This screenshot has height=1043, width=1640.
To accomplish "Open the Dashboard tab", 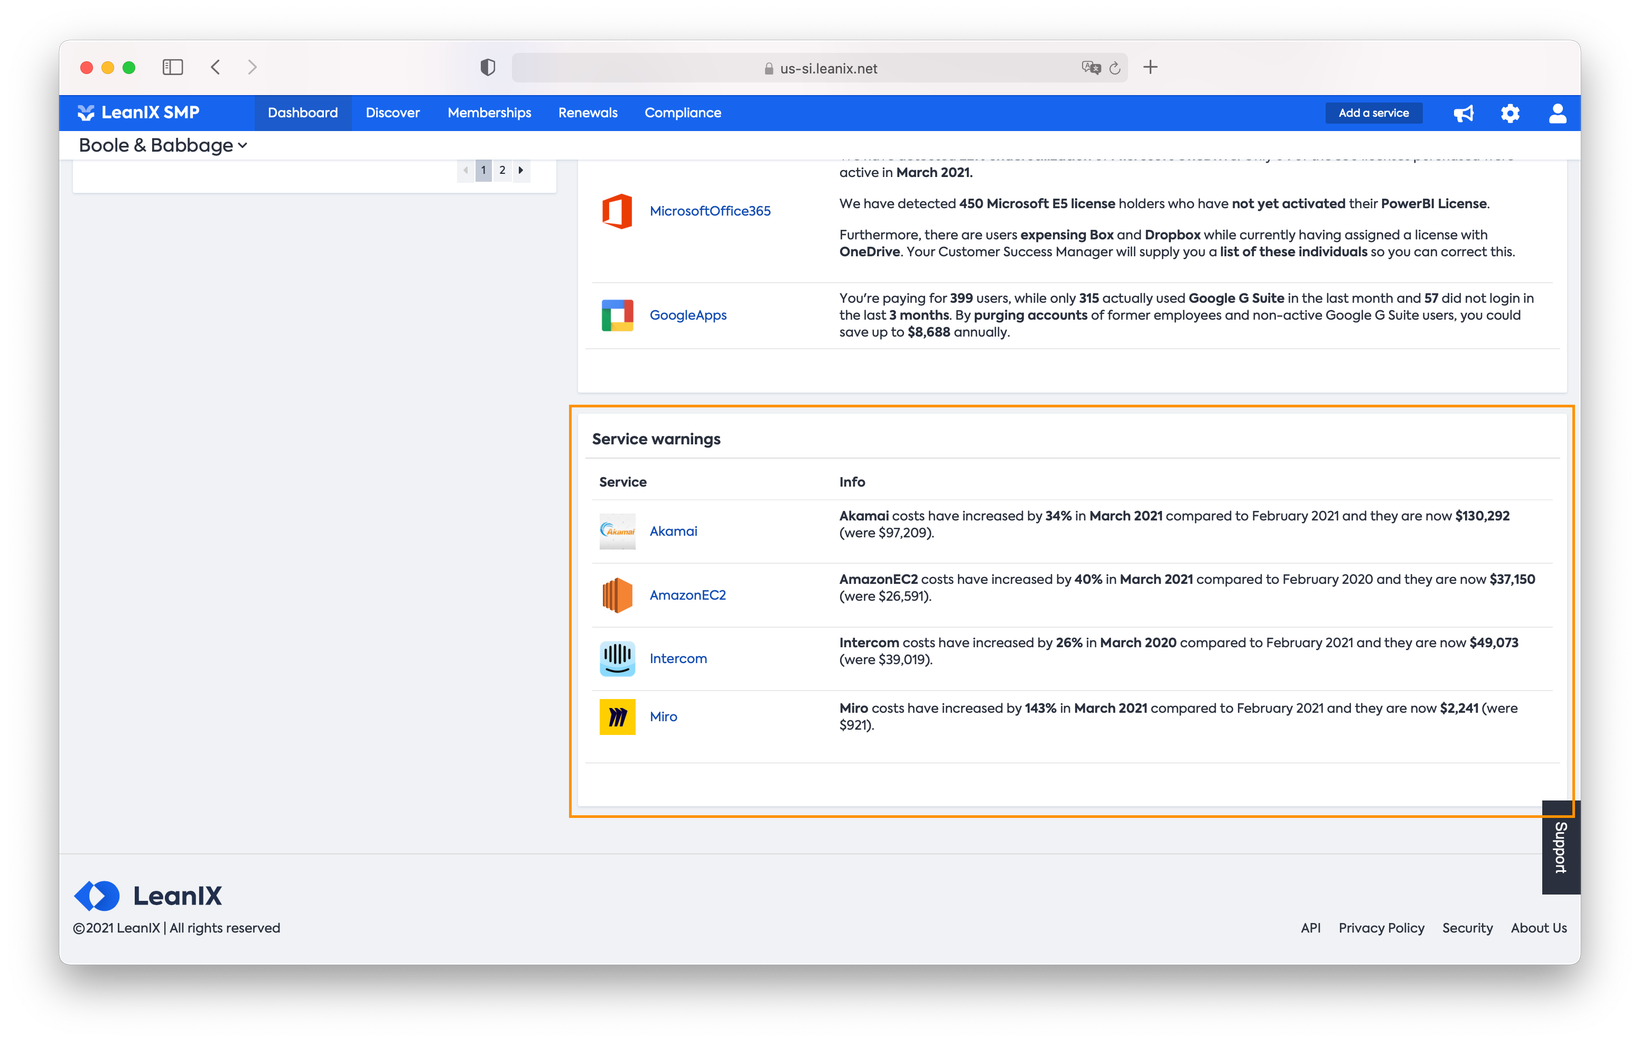I will point(303,113).
